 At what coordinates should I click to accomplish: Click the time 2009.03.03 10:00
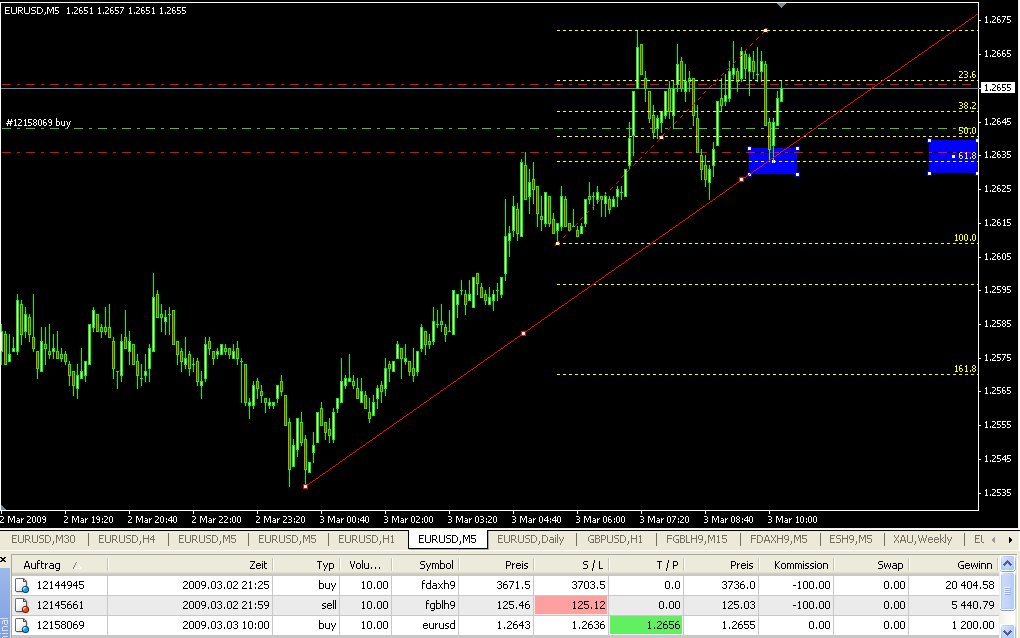point(226,626)
